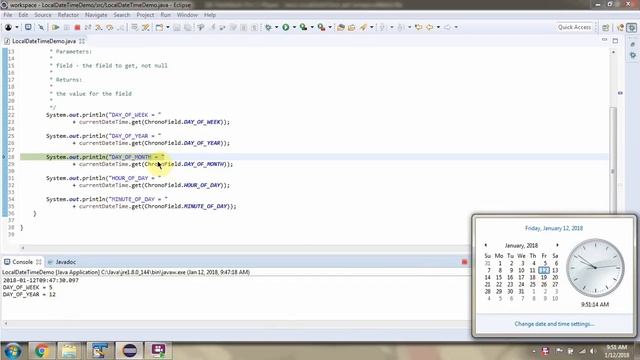Image resolution: width=640 pixels, height=360 pixels.
Task: Click Change date and time settings link
Action: tap(554, 324)
